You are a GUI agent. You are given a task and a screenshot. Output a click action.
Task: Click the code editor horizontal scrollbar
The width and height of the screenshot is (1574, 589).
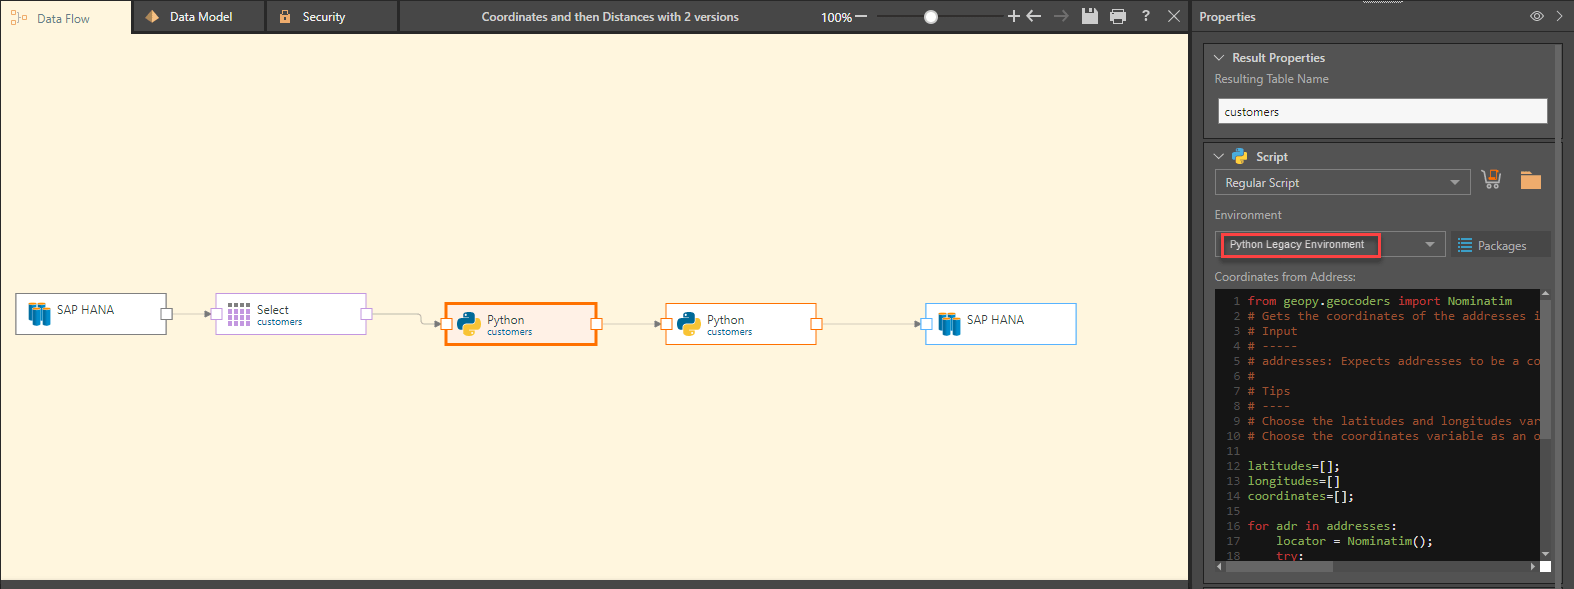(x=1279, y=566)
